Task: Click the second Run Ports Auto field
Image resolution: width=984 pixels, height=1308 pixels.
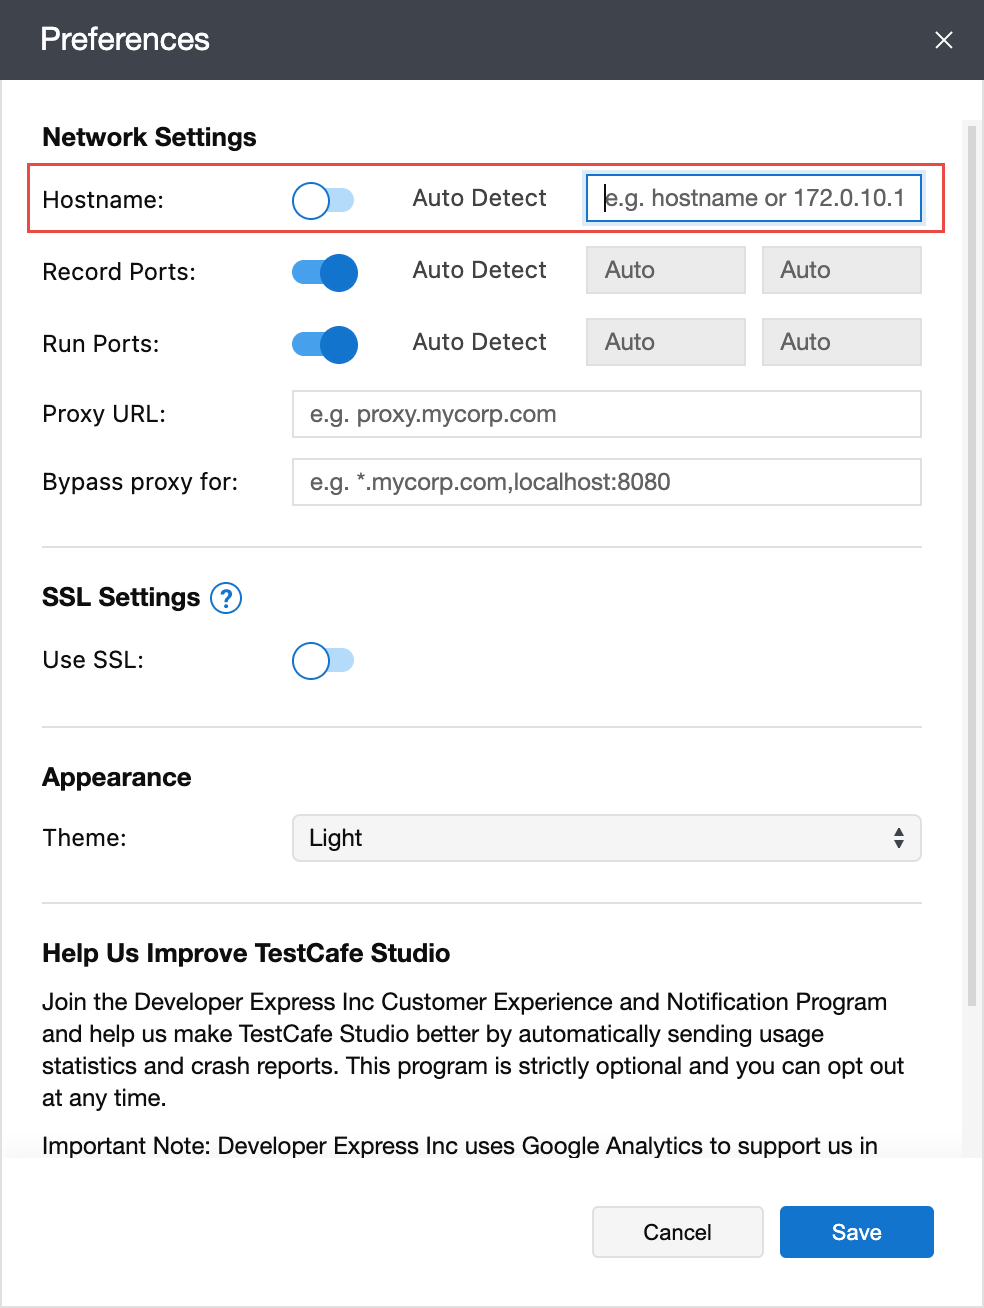Action: (841, 342)
